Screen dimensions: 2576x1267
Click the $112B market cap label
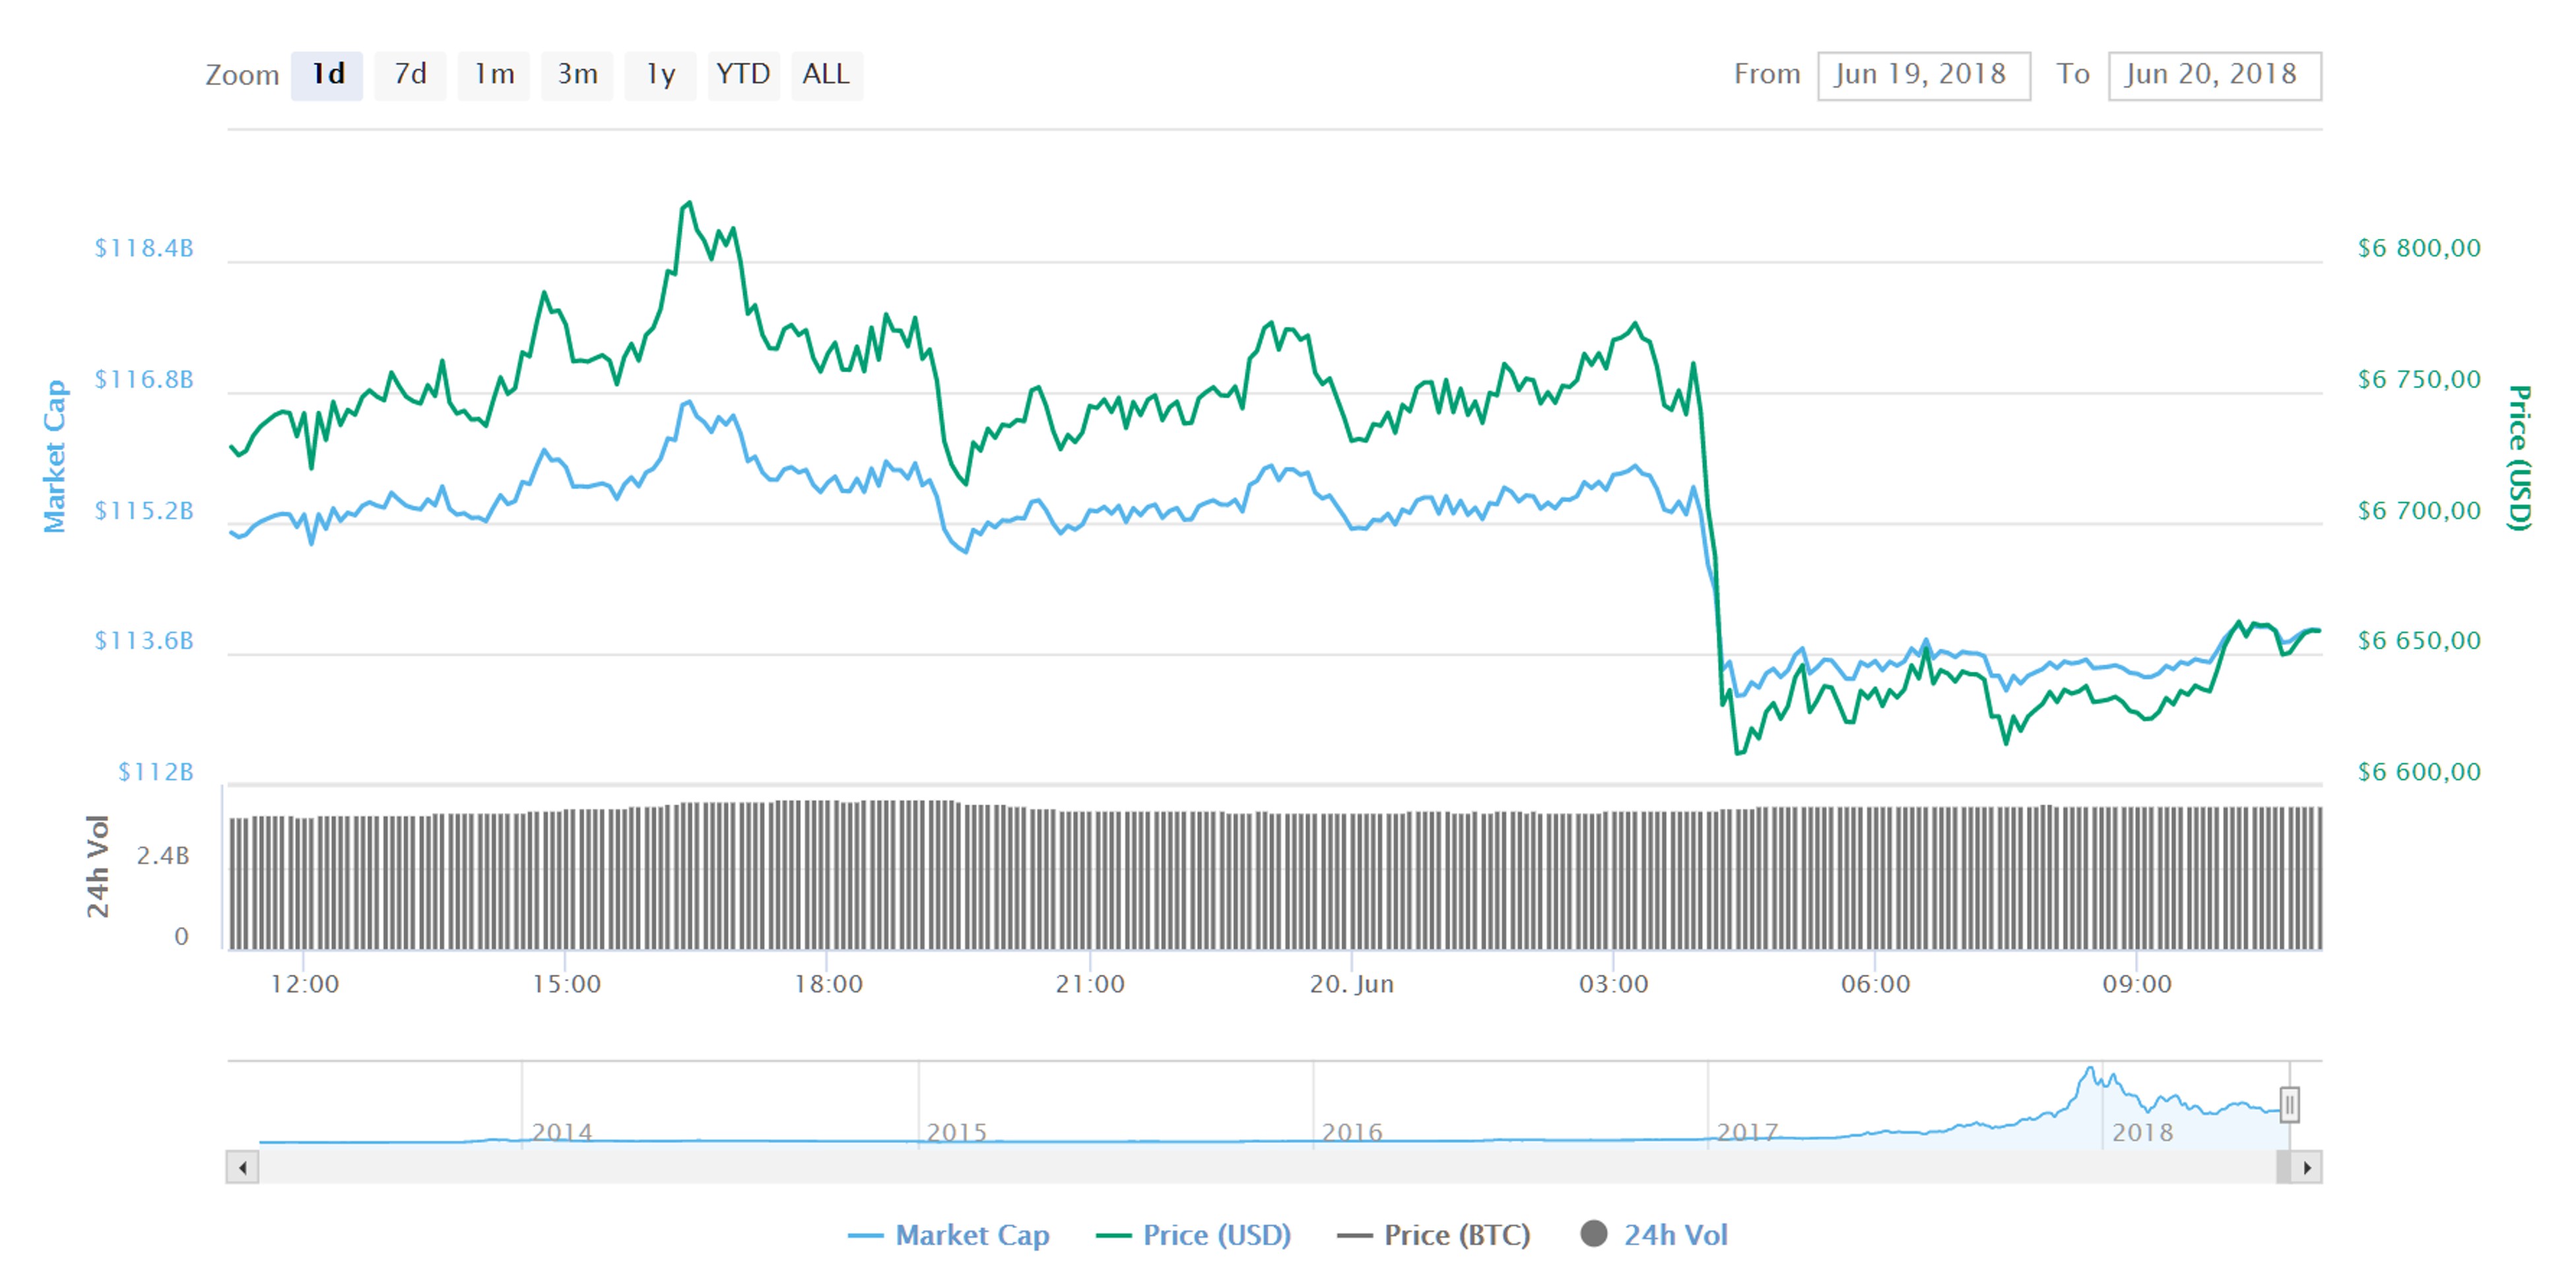[x=155, y=771]
